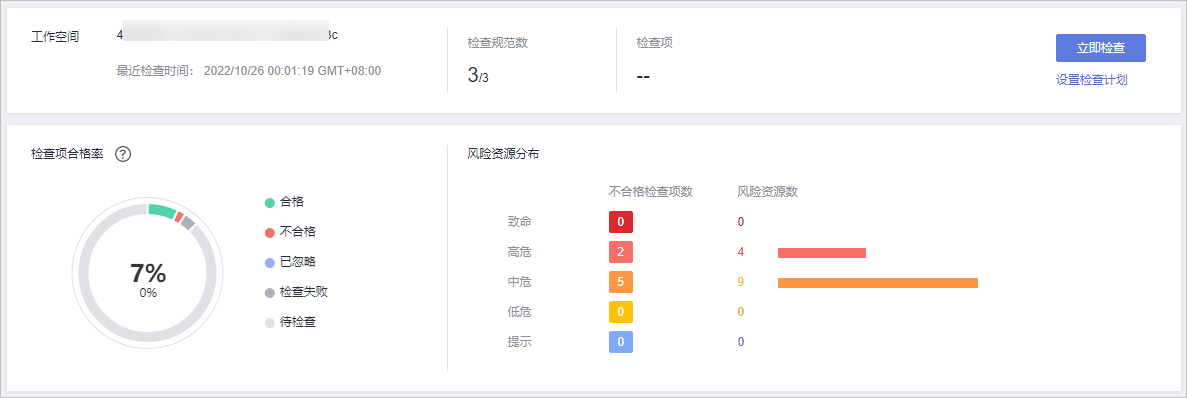Toggle the 检查失败 gray legend item
1187x398 pixels.
[296, 292]
